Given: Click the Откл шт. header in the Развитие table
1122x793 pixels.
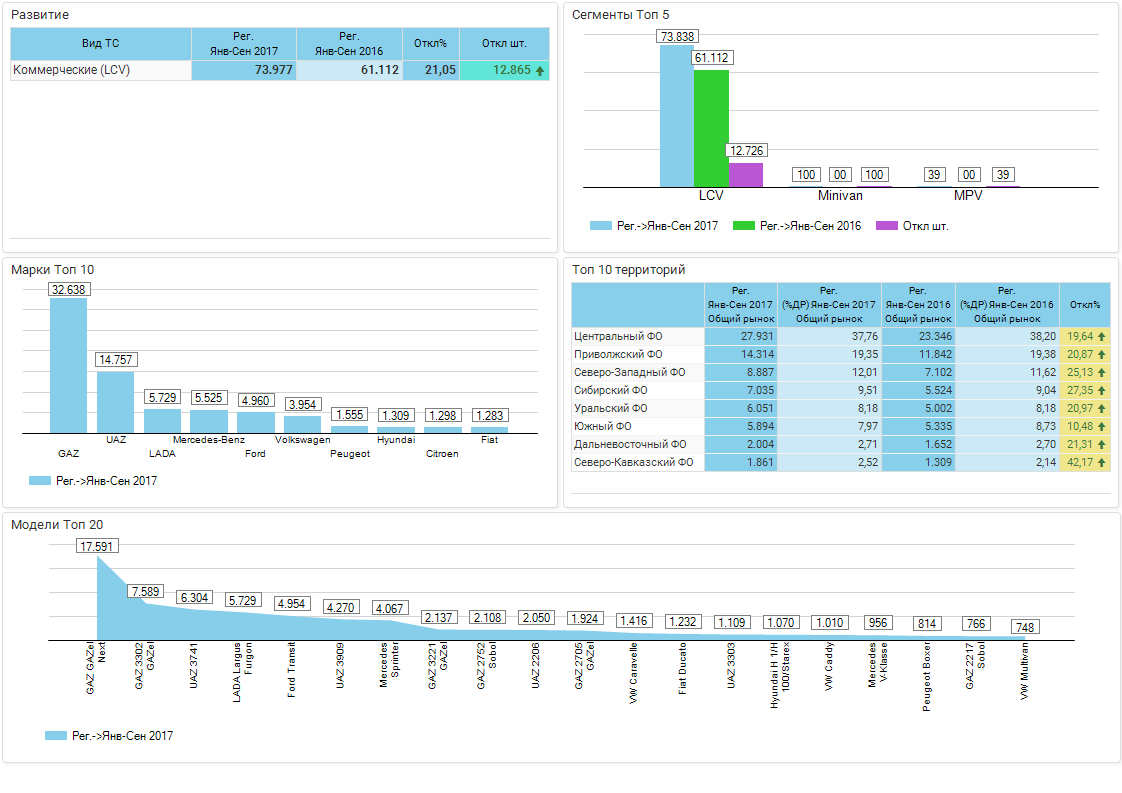Looking at the screenshot, I should click(504, 44).
